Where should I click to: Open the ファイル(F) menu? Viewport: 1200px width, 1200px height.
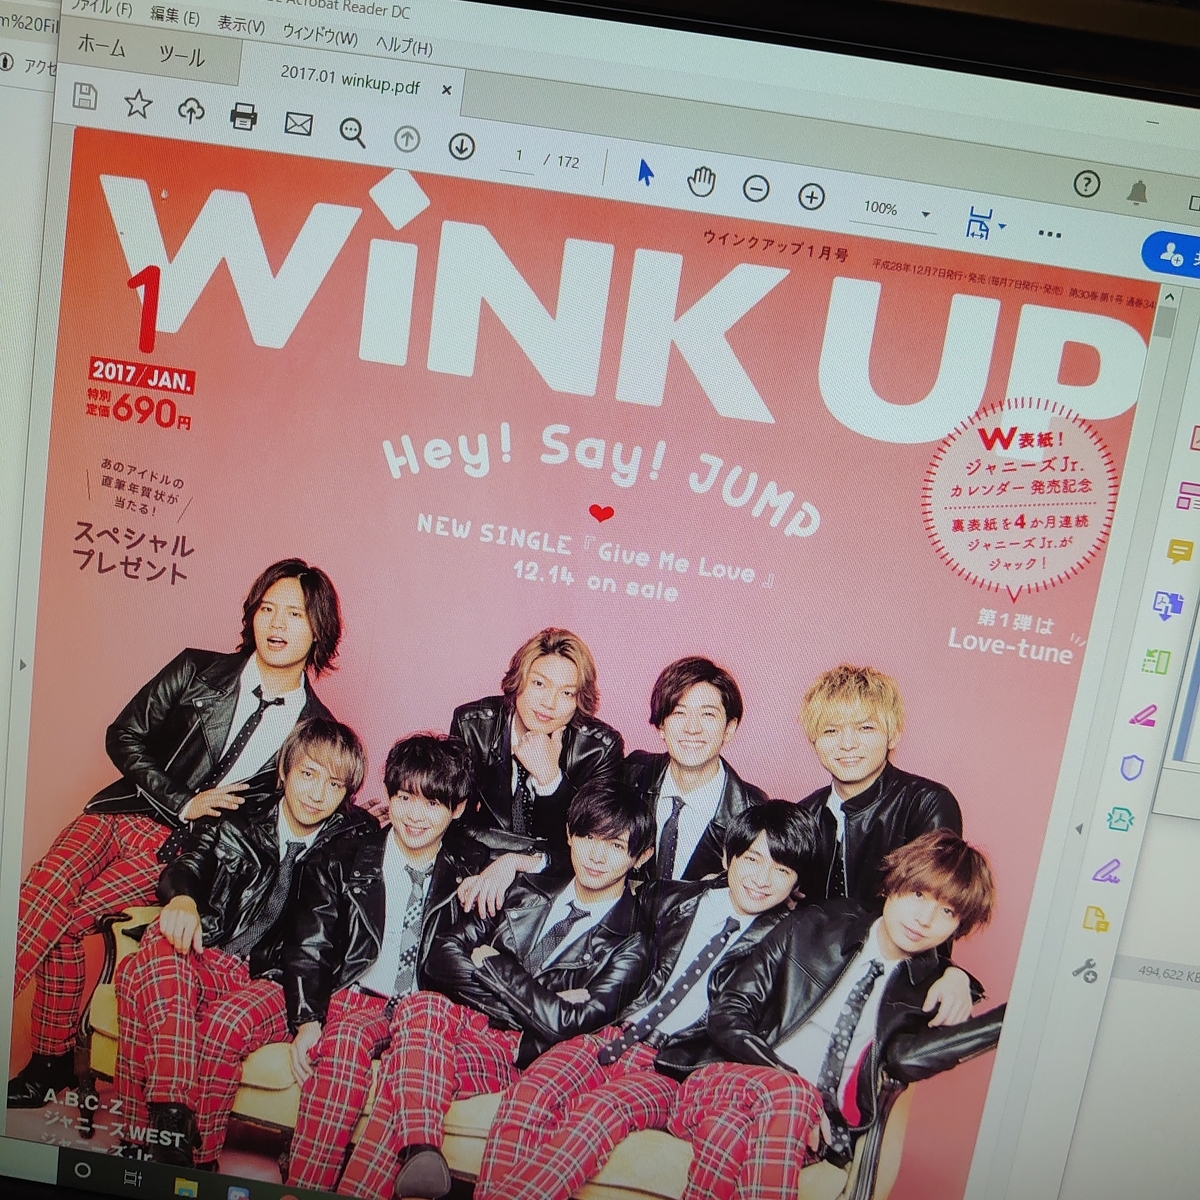(101, 9)
